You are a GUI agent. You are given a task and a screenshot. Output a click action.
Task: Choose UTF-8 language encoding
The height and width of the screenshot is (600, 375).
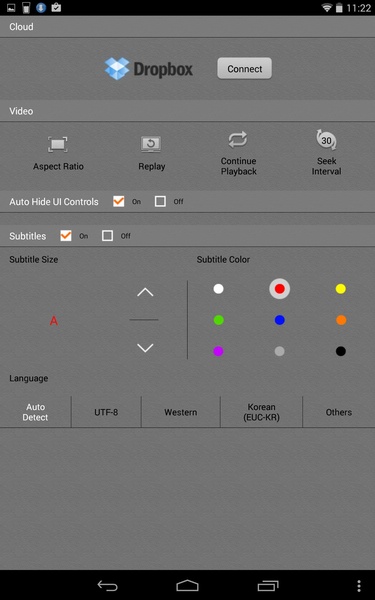106,412
